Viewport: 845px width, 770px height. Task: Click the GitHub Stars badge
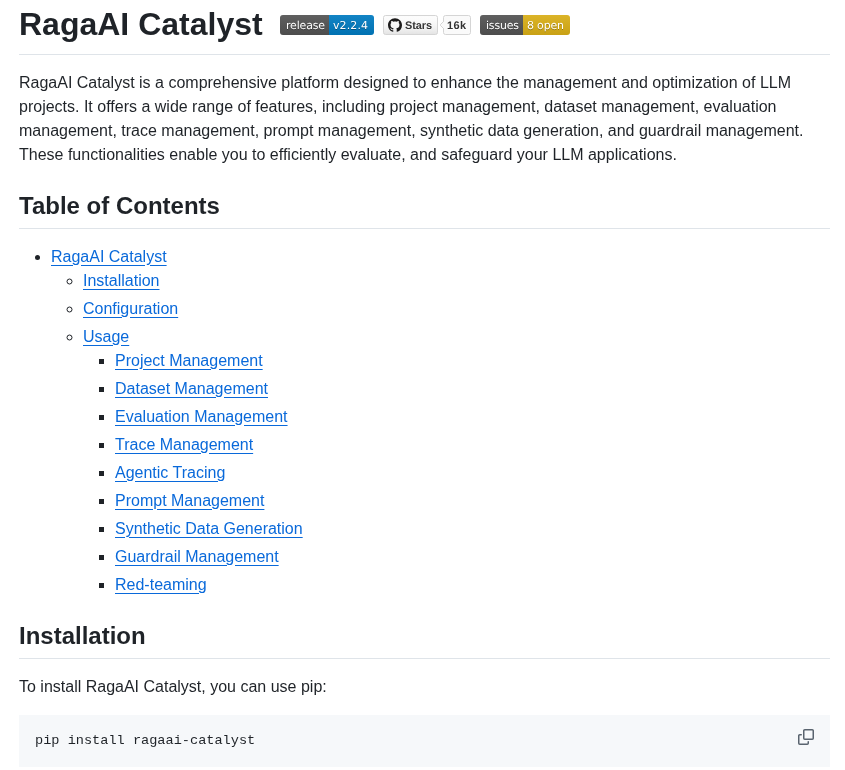(411, 25)
